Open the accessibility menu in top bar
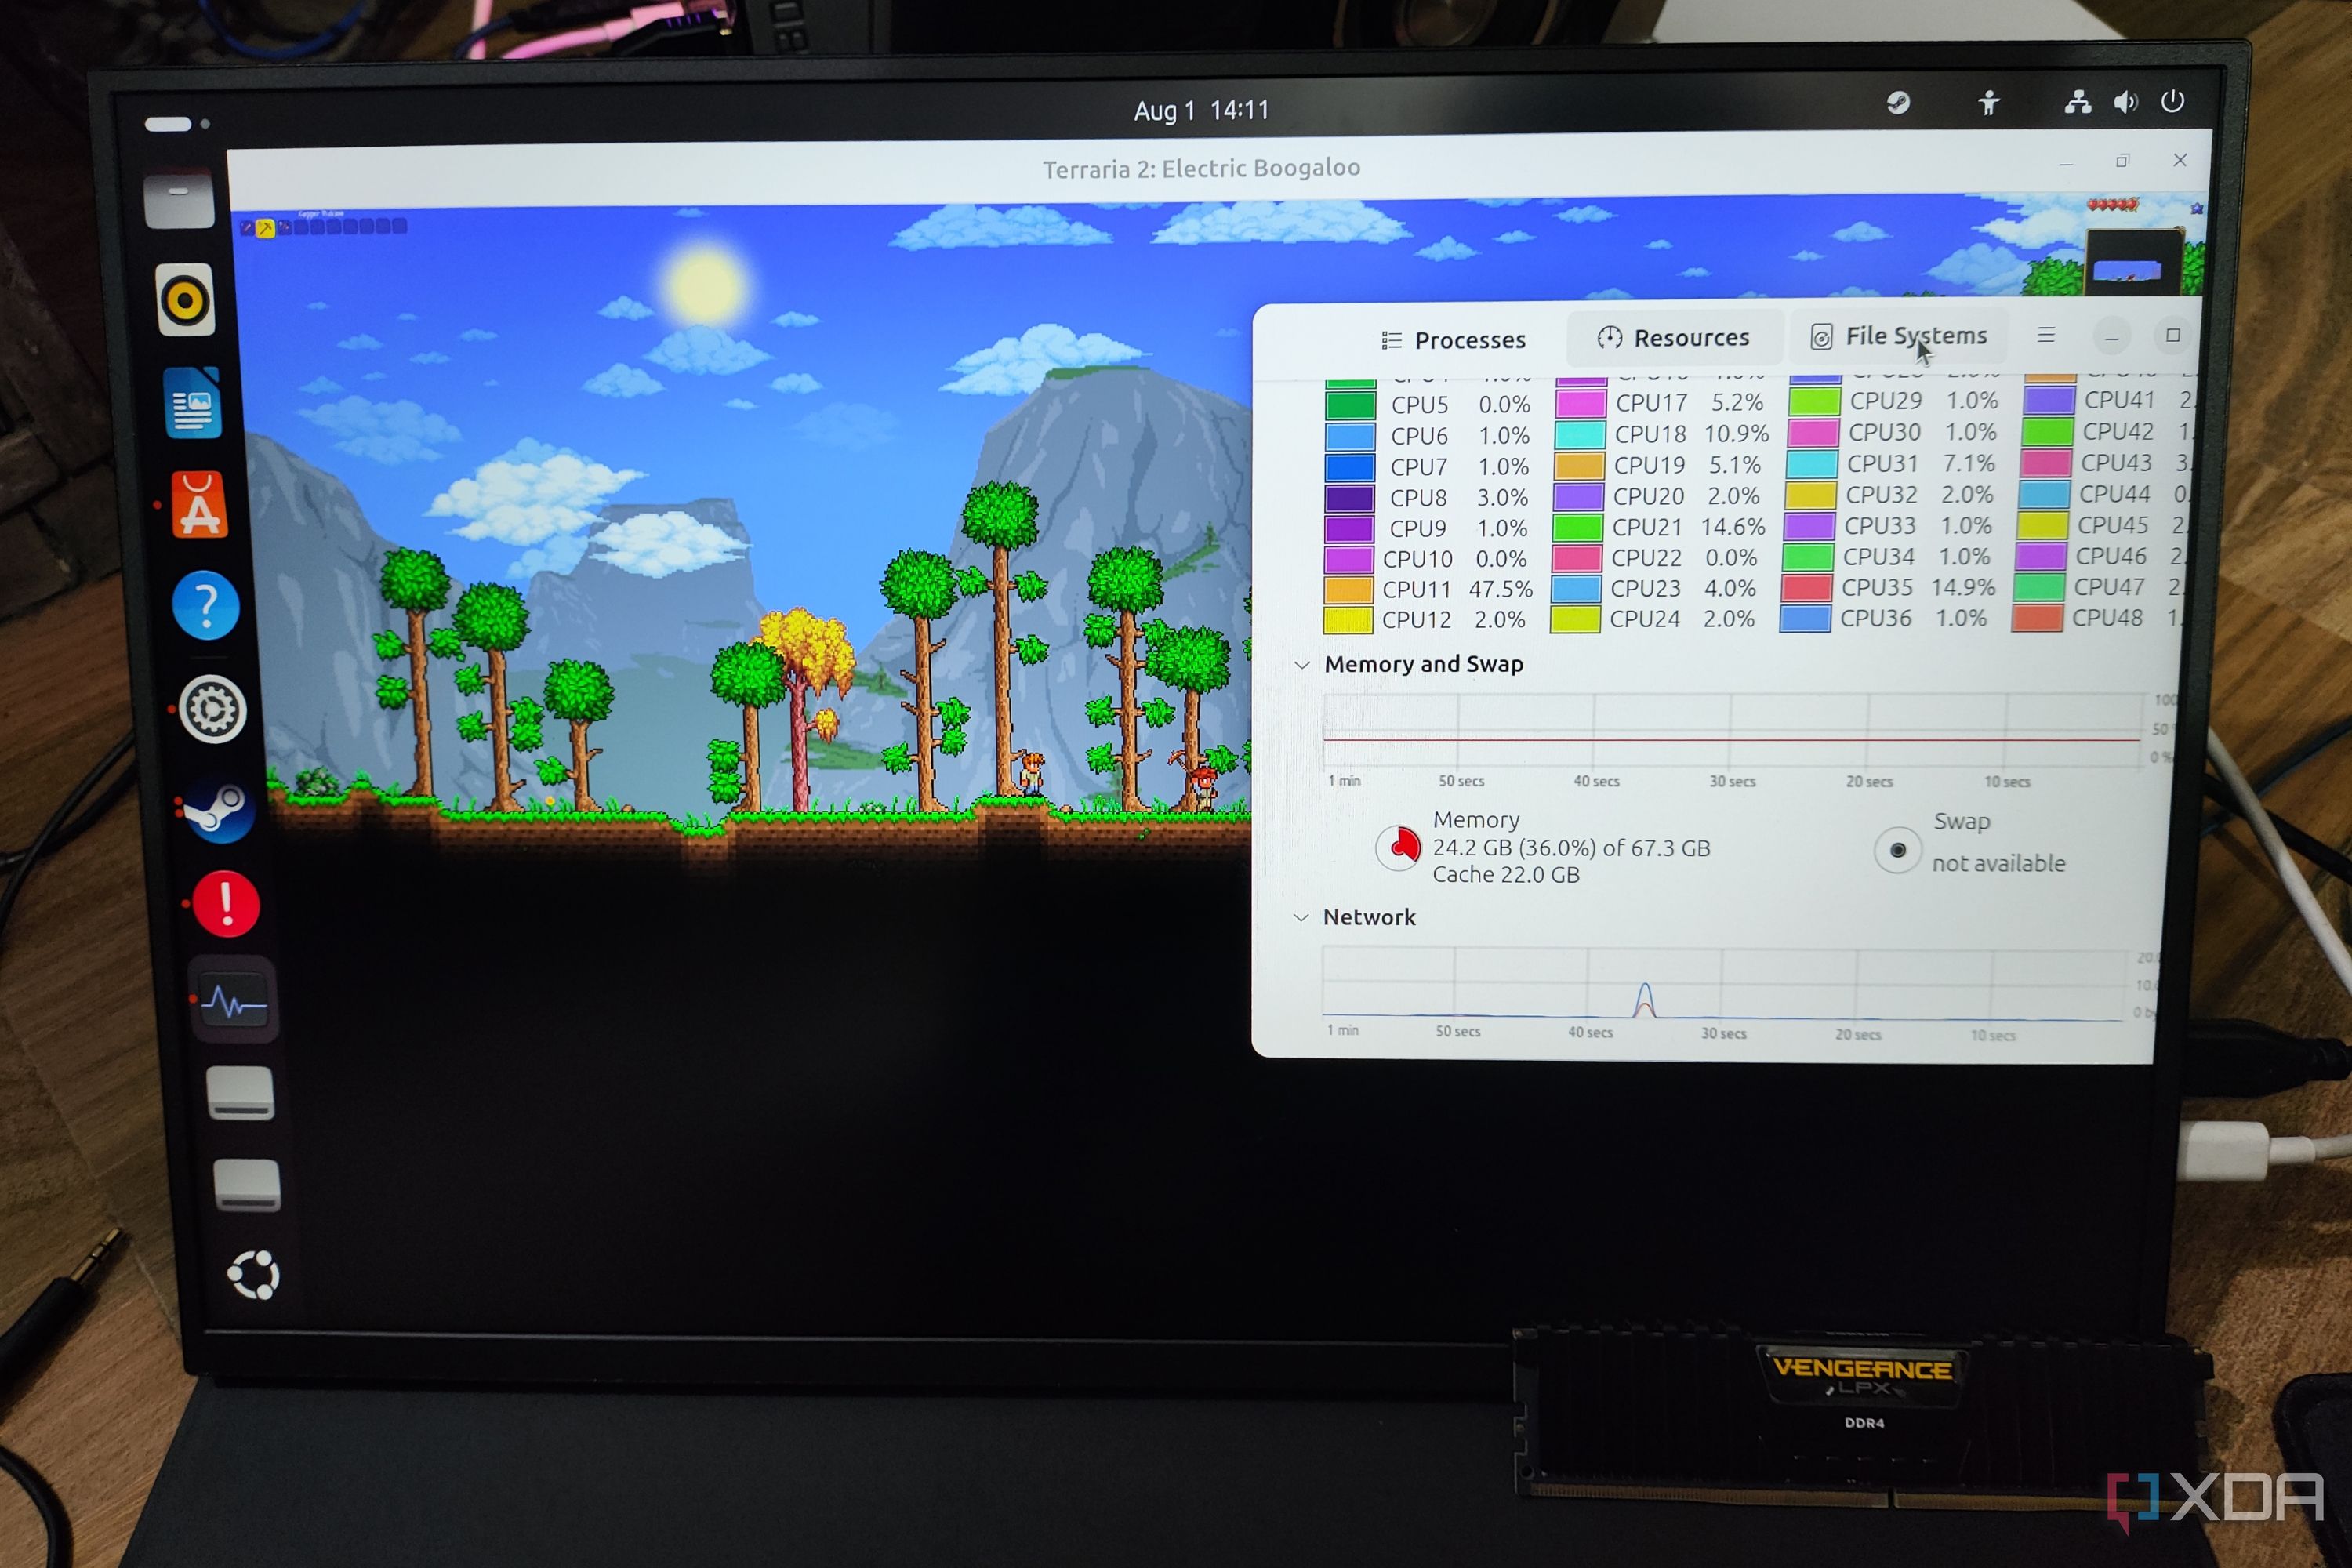This screenshot has width=2352, height=1568. (1988, 102)
